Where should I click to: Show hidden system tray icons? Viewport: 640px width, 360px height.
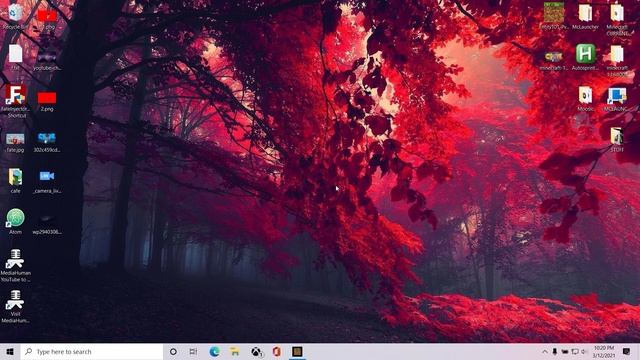[544, 351]
